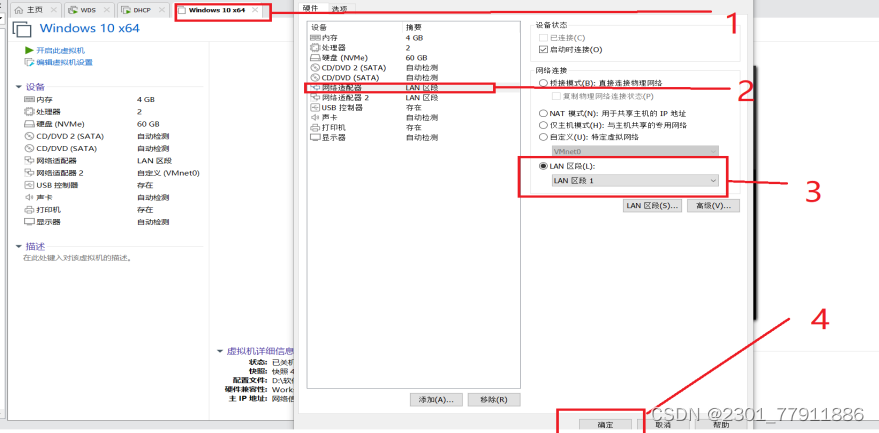Select the 桥接模式(B) radio button

click(543, 83)
